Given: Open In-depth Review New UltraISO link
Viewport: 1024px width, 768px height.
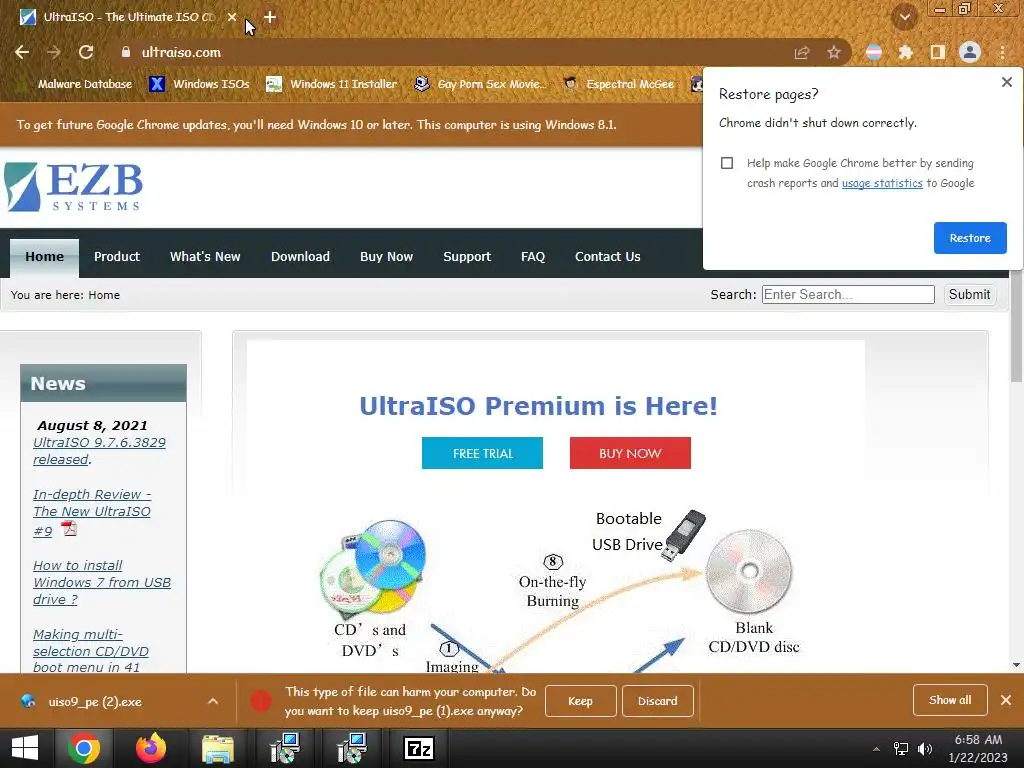Looking at the screenshot, I should (x=92, y=512).
